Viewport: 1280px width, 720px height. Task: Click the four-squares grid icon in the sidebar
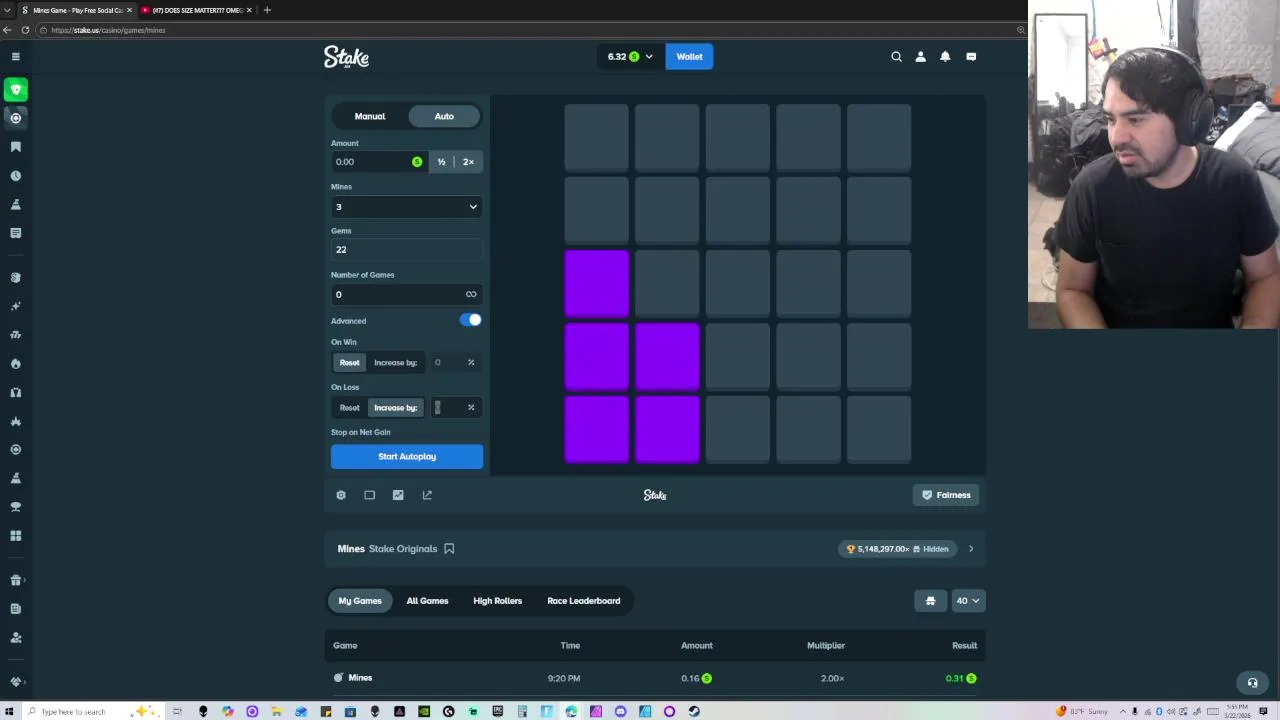15,536
